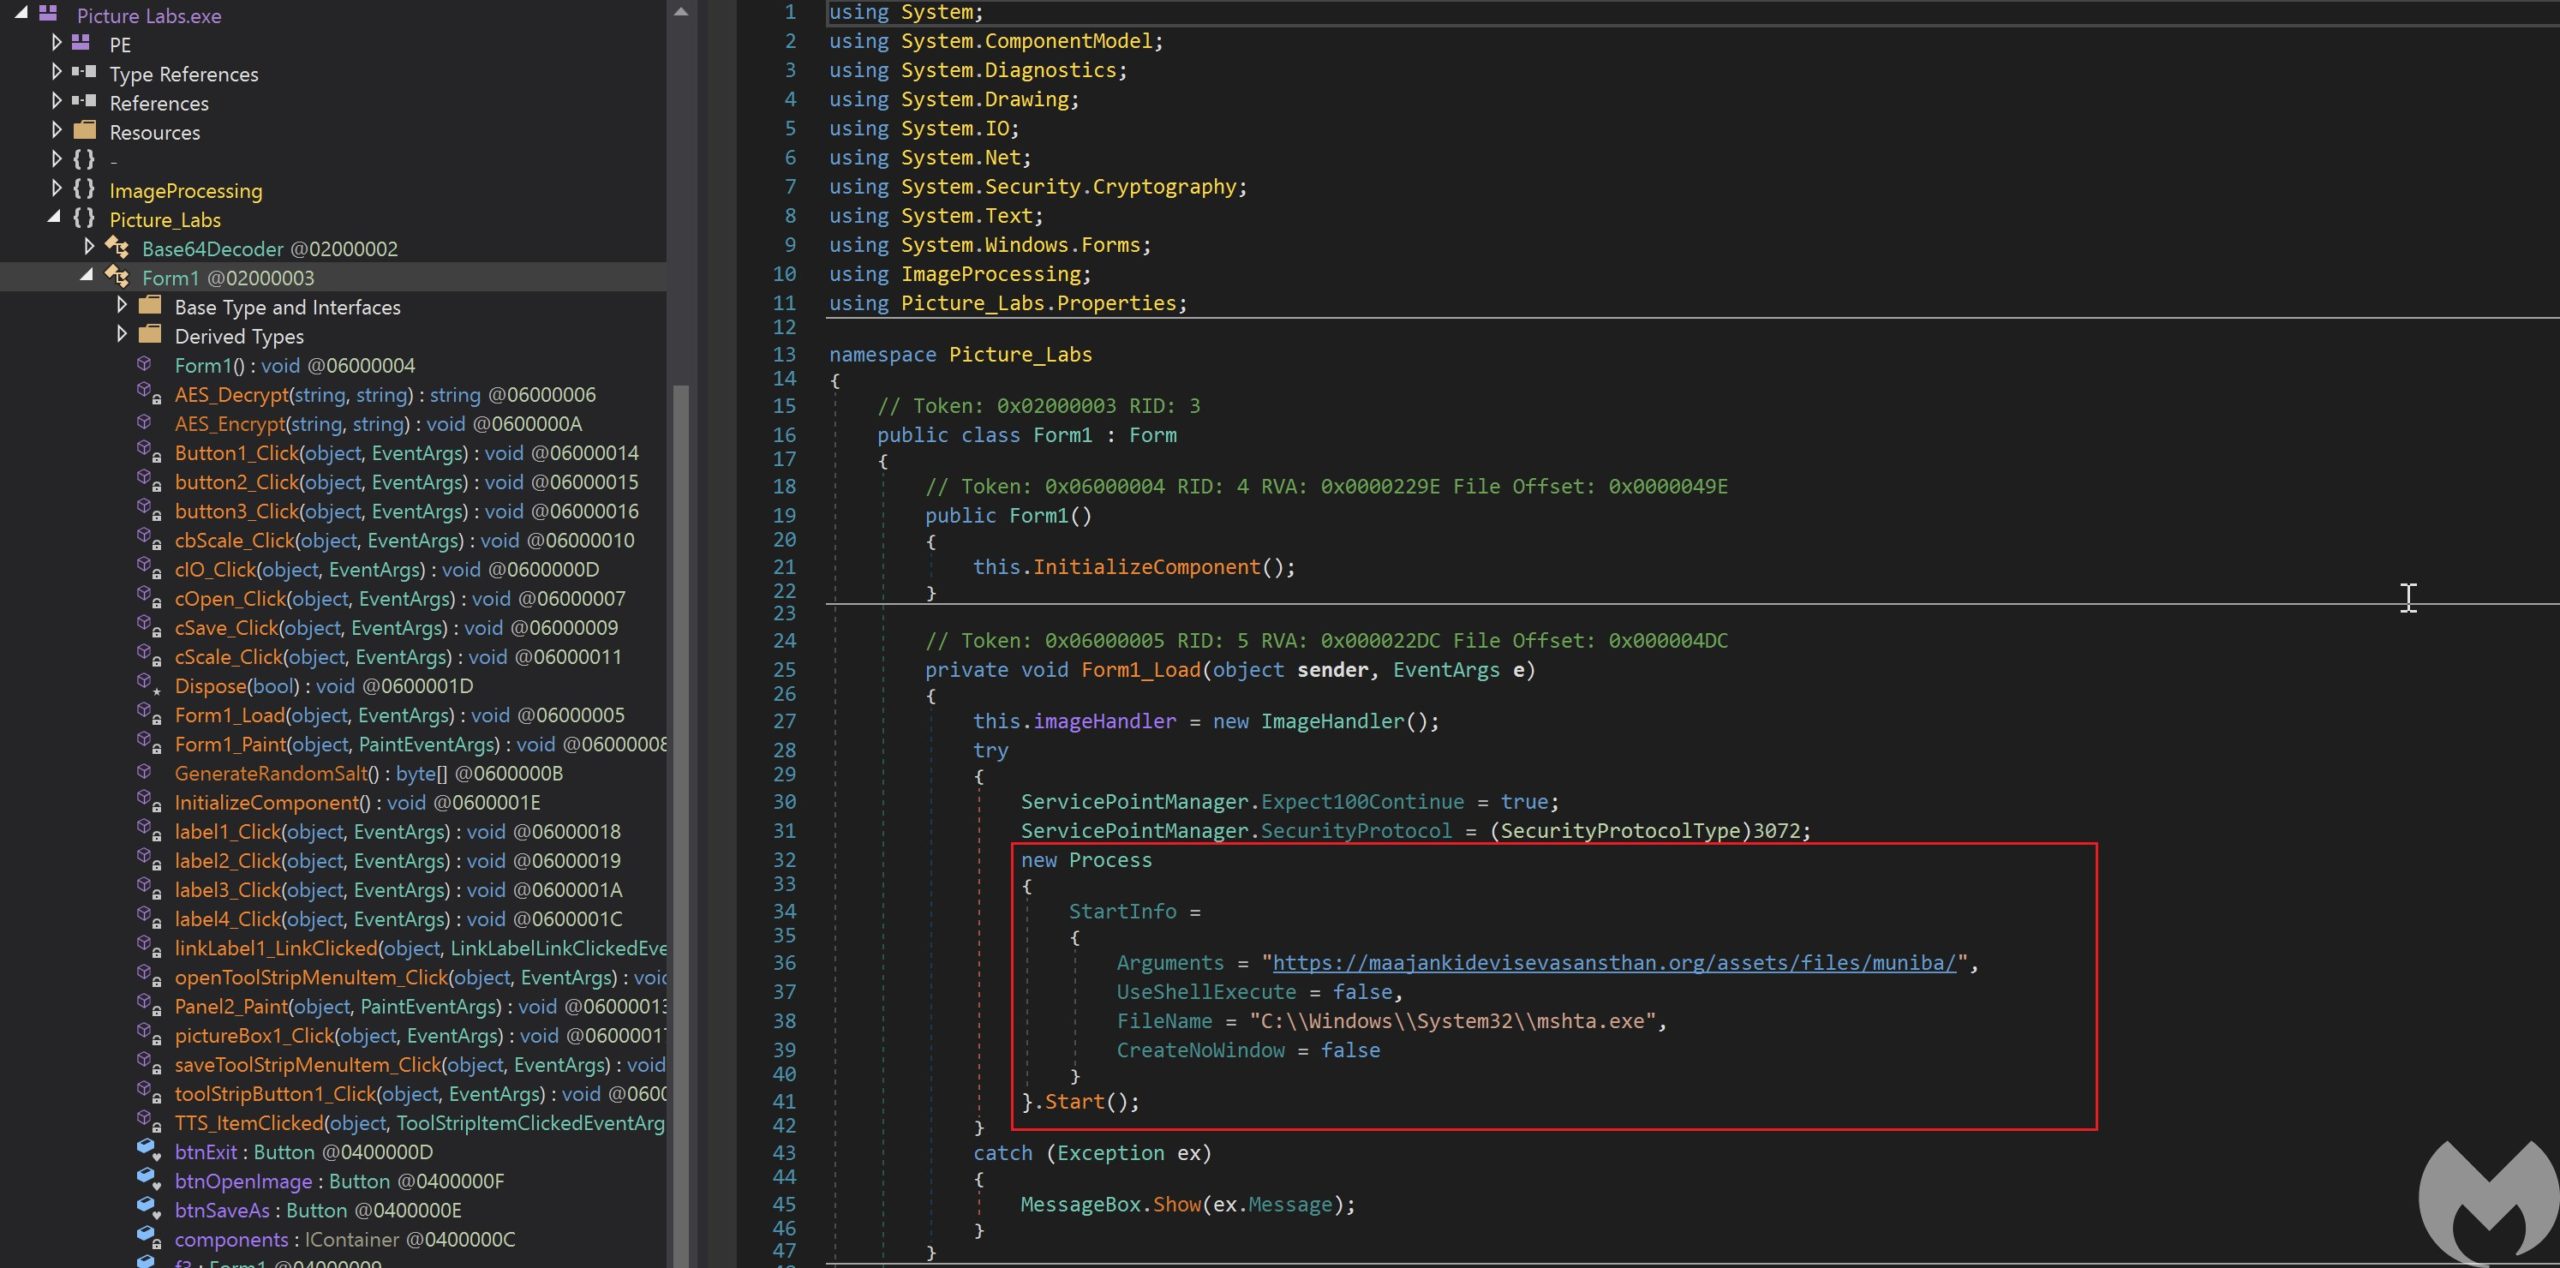Image resolution: width=2560 pixels, height=1268 pixels.
Task: Click line number 36 in the gutter
Action: (x=785, y=962)
